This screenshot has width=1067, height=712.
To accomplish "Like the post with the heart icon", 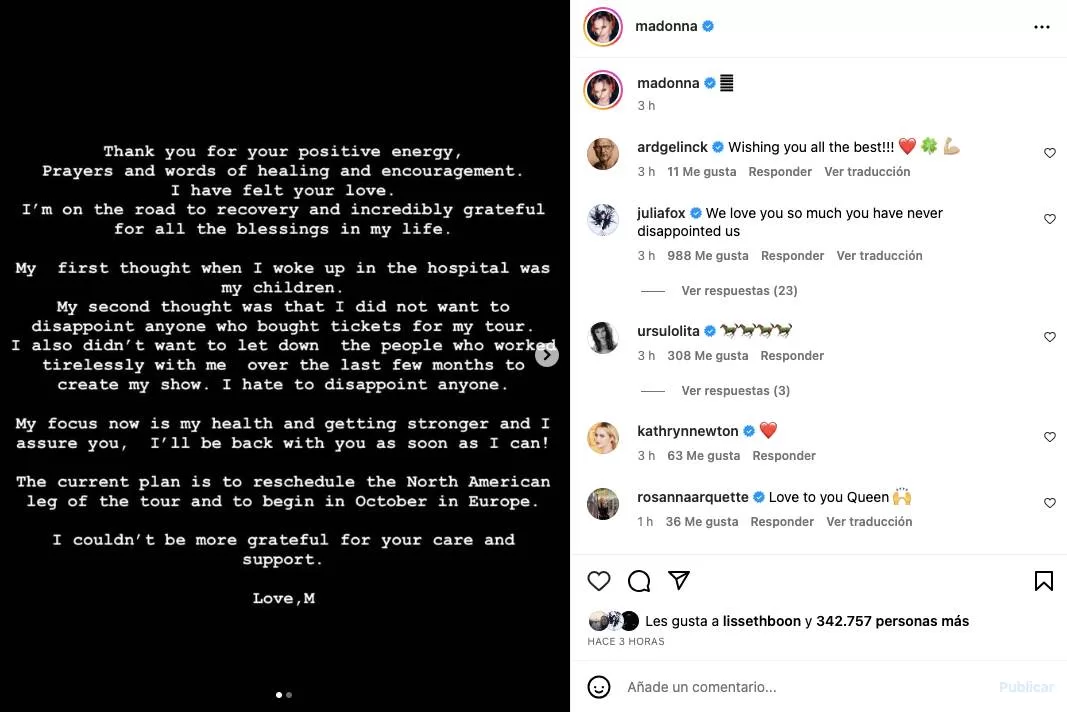I will tap(598, 581).
